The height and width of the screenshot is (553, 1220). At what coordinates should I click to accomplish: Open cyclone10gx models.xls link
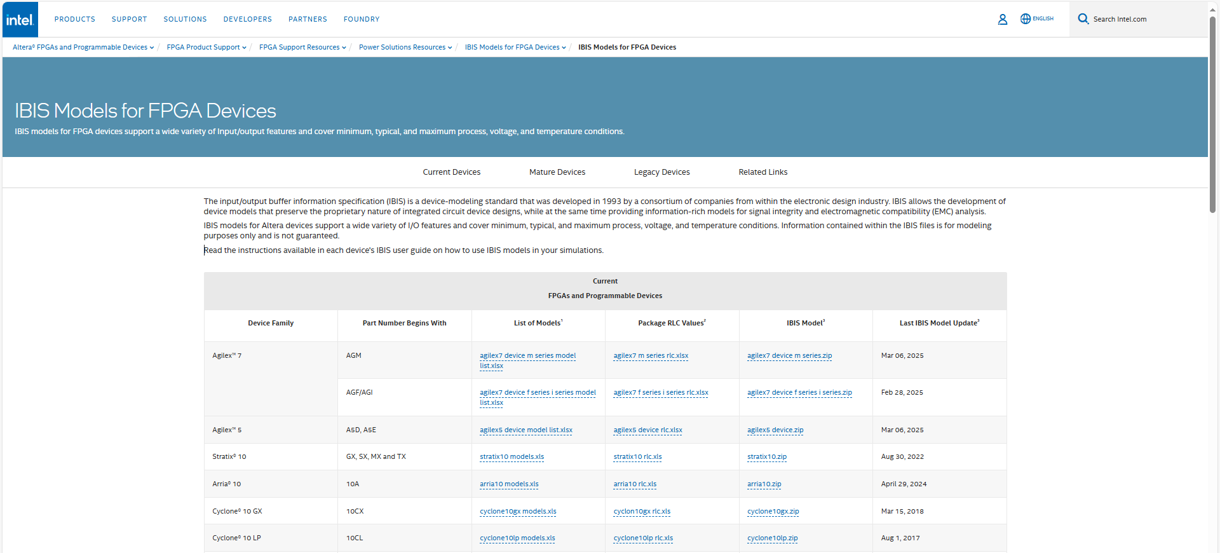518,511
